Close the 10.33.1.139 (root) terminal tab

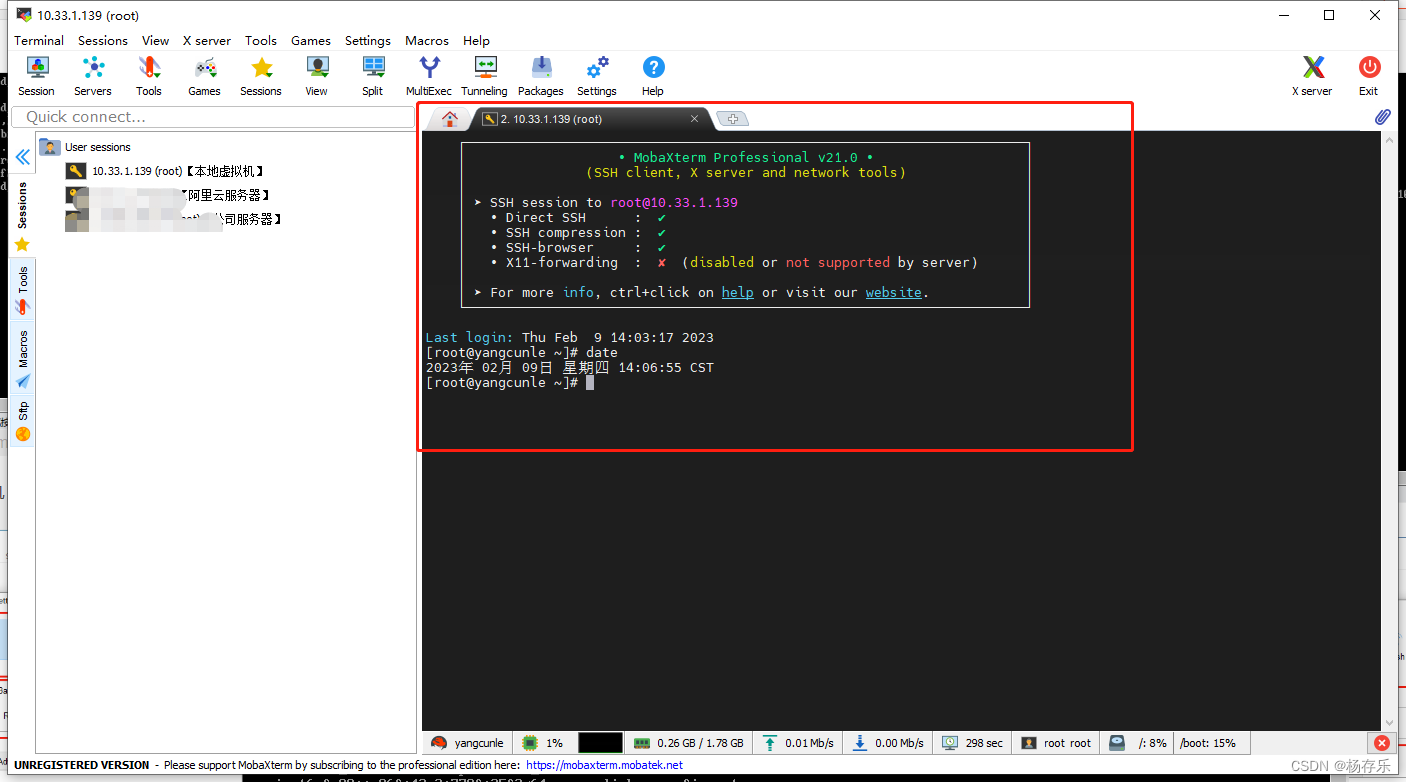[x=695, y=119]
